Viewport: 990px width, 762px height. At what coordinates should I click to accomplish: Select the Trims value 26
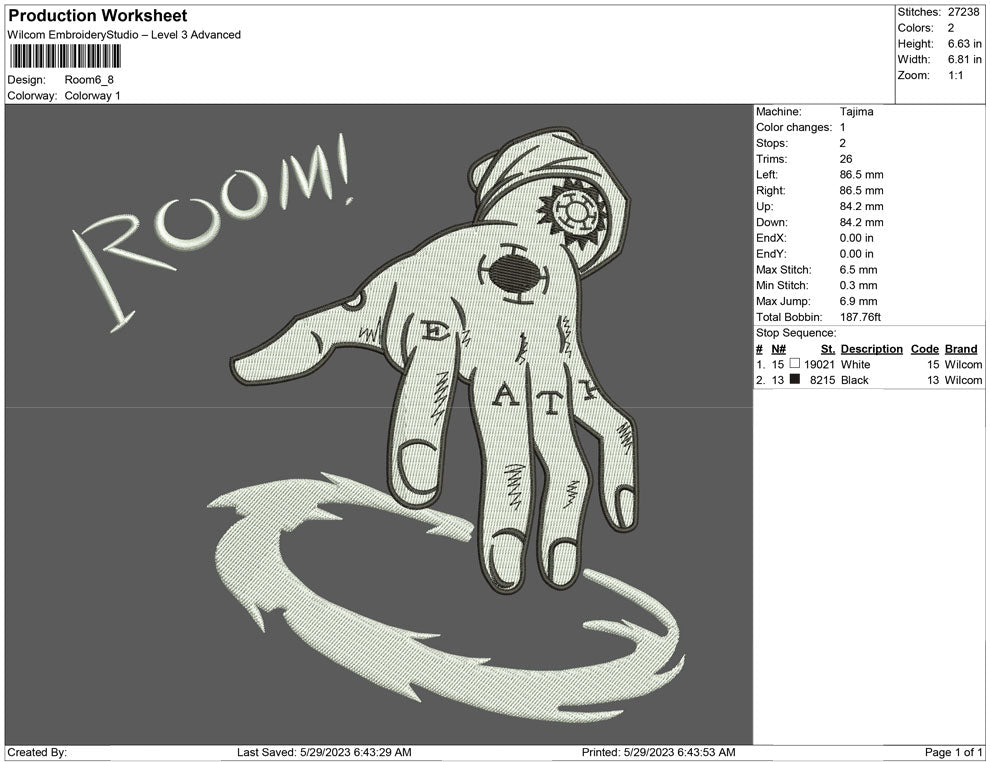[x=845, y=159]
